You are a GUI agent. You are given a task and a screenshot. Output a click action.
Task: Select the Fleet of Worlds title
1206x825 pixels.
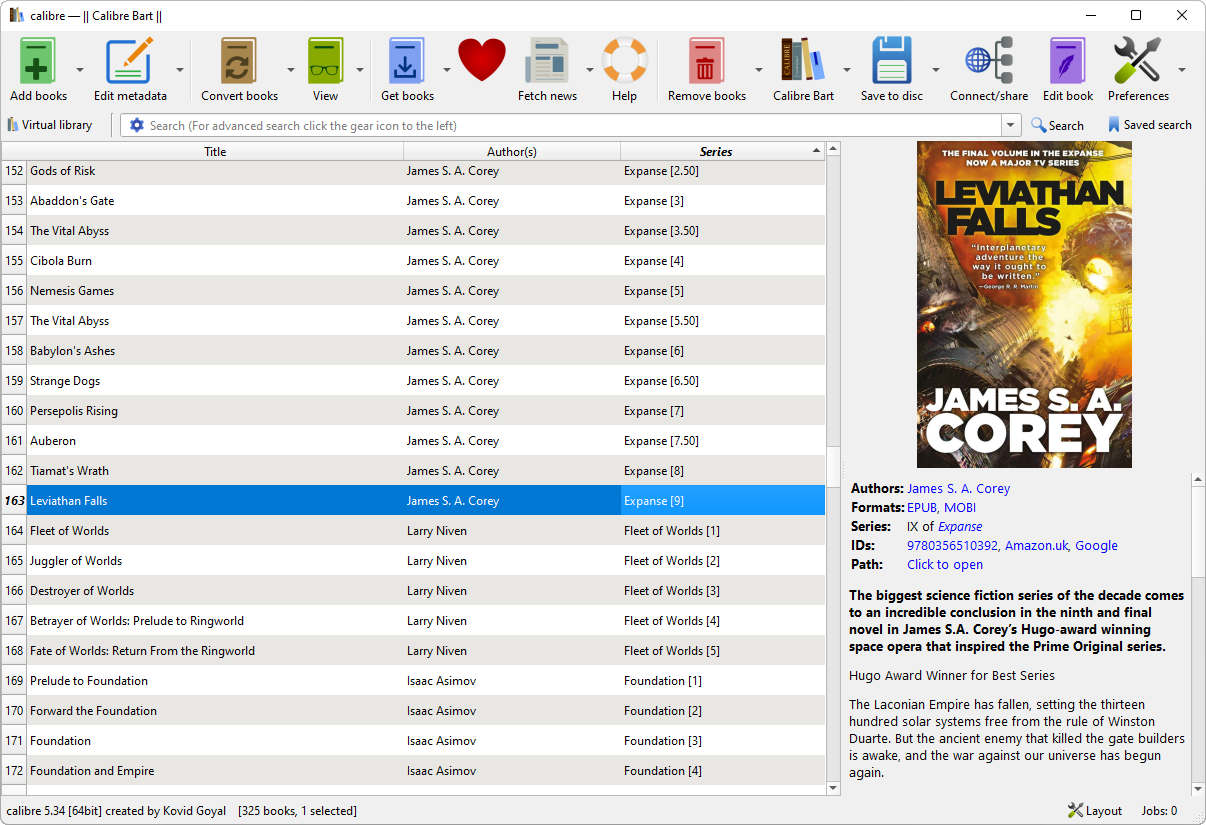pyautogui.click(x=70, y=531)
